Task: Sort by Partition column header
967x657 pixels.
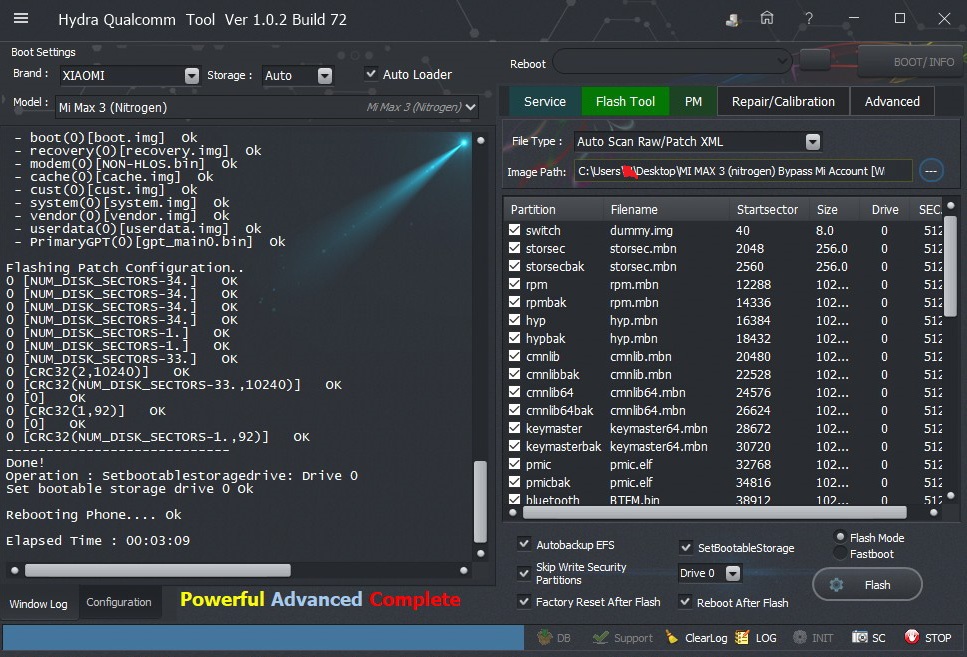Action: coord(553,209)
